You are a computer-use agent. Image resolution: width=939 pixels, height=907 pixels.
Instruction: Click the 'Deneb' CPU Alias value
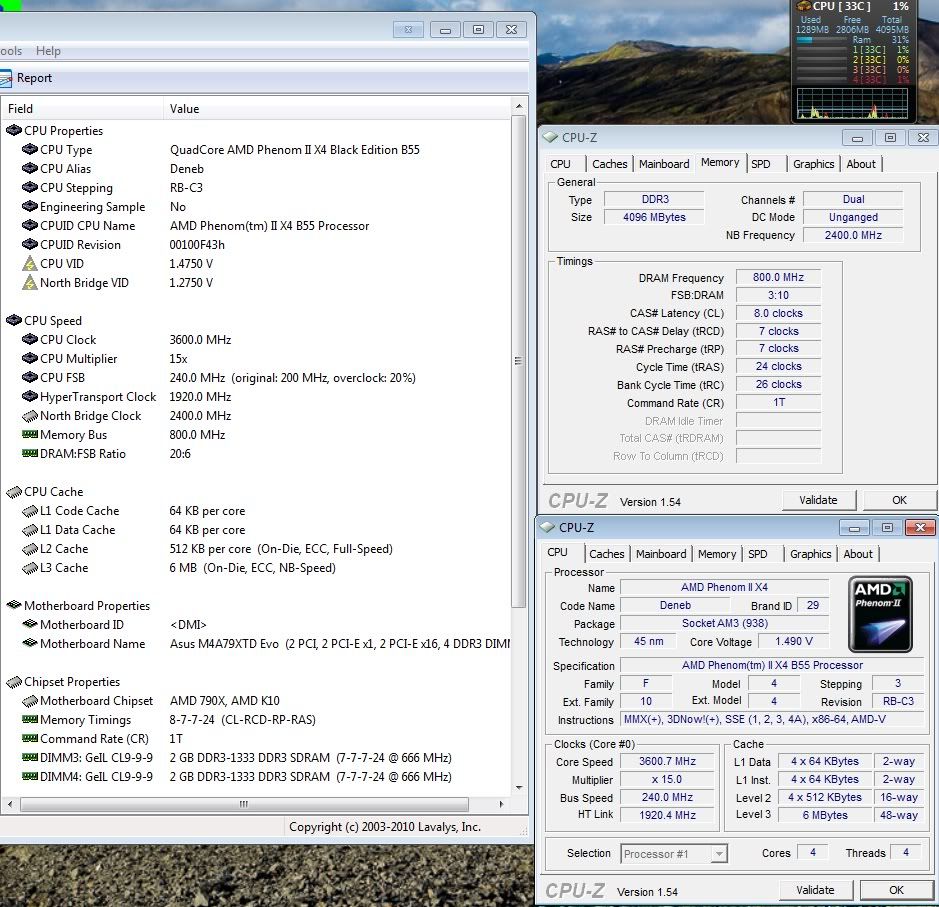click(187, 169)
